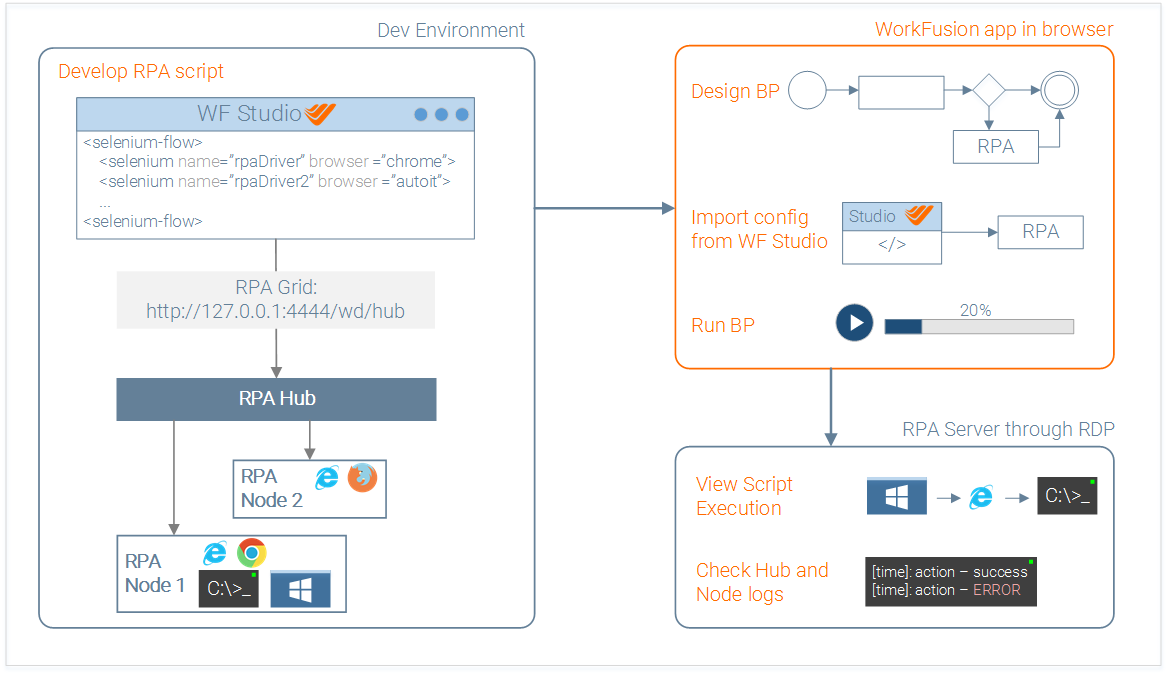1168x675 pixels.
Task: Click the command prompt icon in RPA Server panel
Action: [1067, 496]
